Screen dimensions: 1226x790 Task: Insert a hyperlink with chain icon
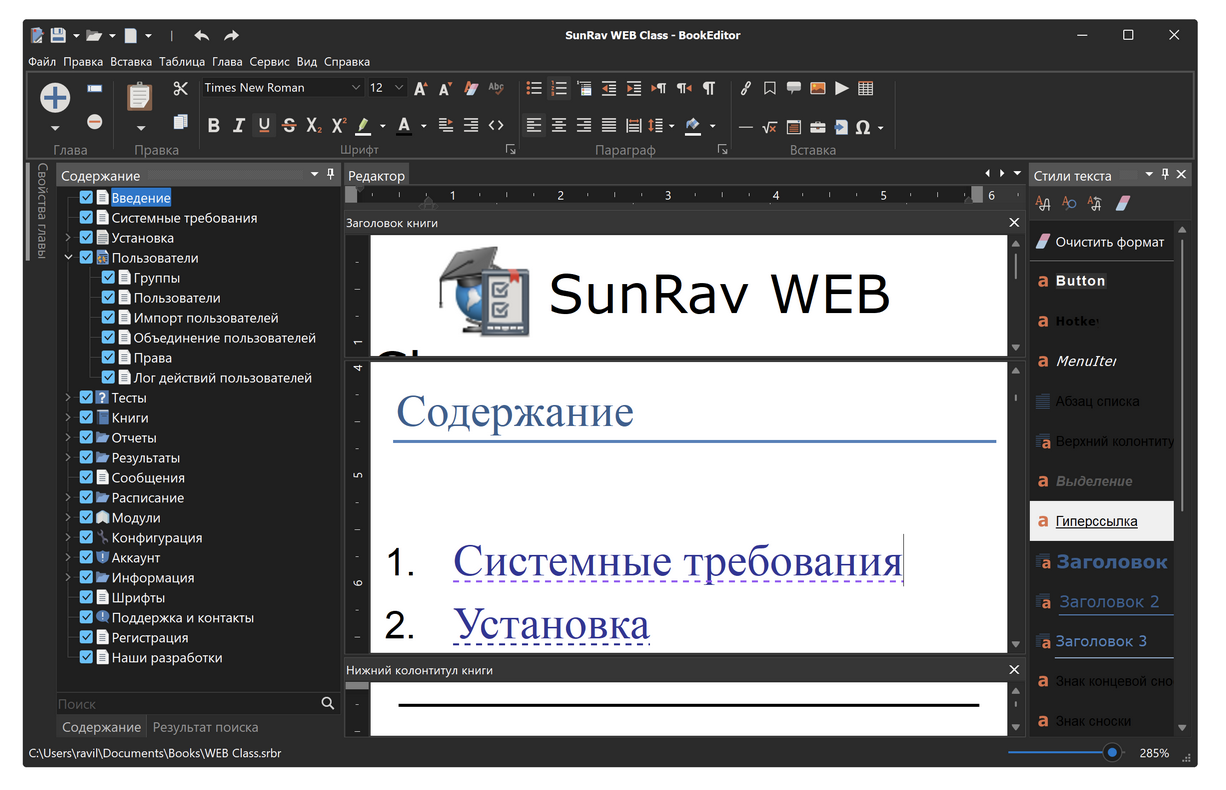tap(746, 88)
